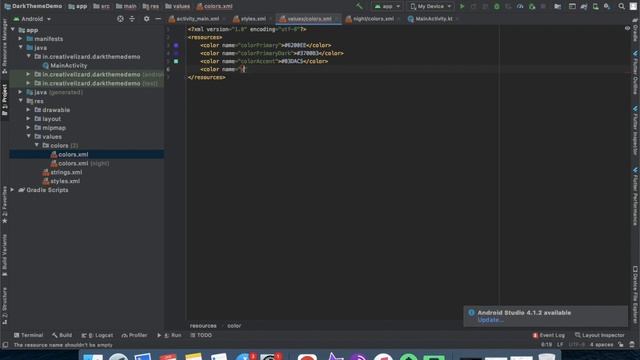Open the Event Log

549,335
